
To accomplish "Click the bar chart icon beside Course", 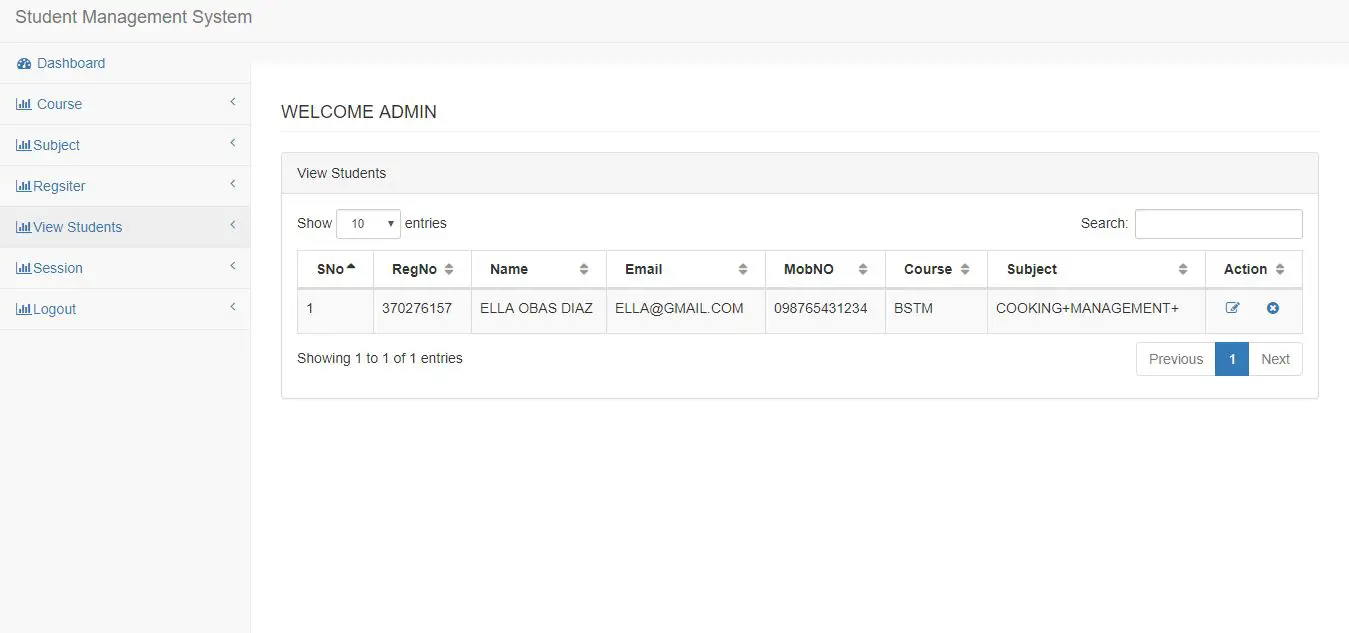I will pyautogui.click(x=24, y=105).
